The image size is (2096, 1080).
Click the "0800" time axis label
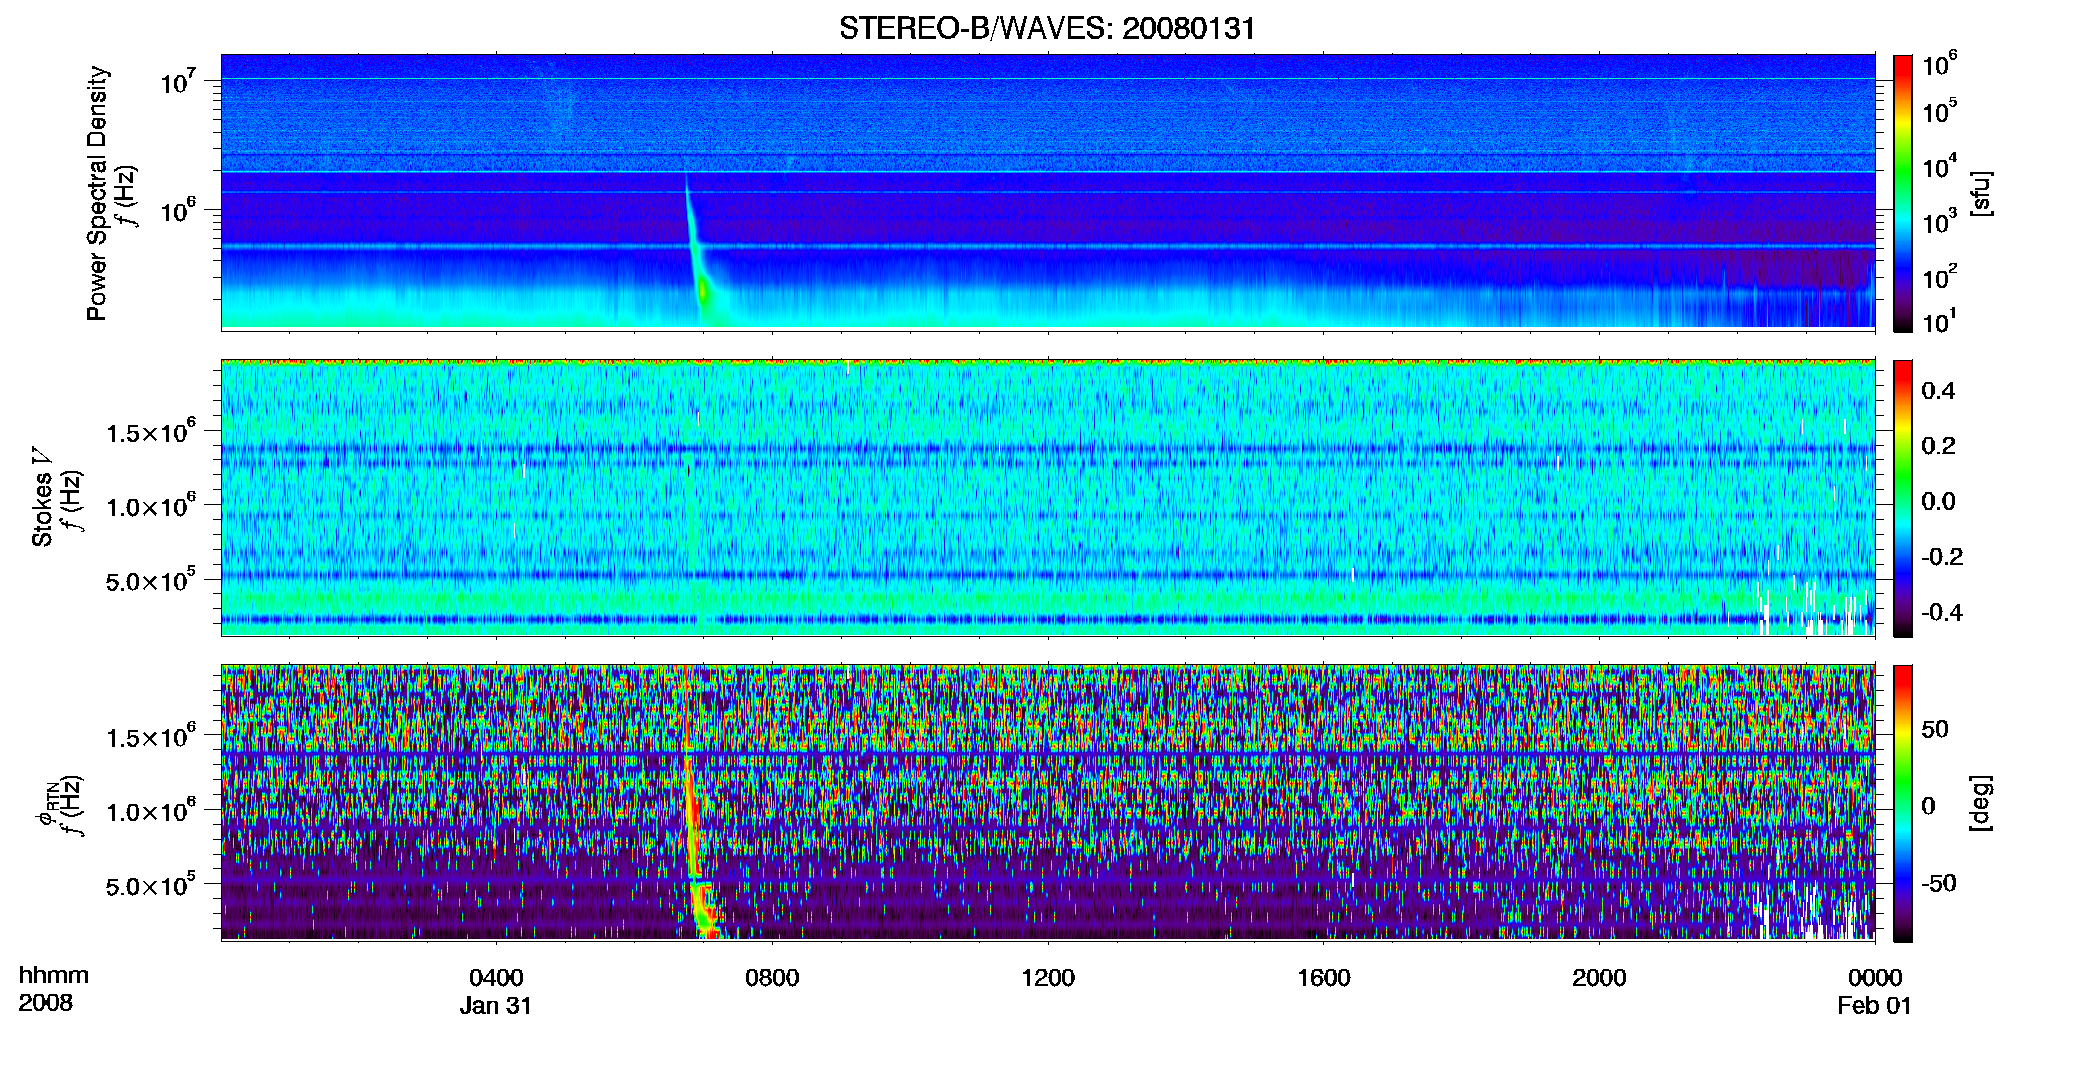[772, 977]
